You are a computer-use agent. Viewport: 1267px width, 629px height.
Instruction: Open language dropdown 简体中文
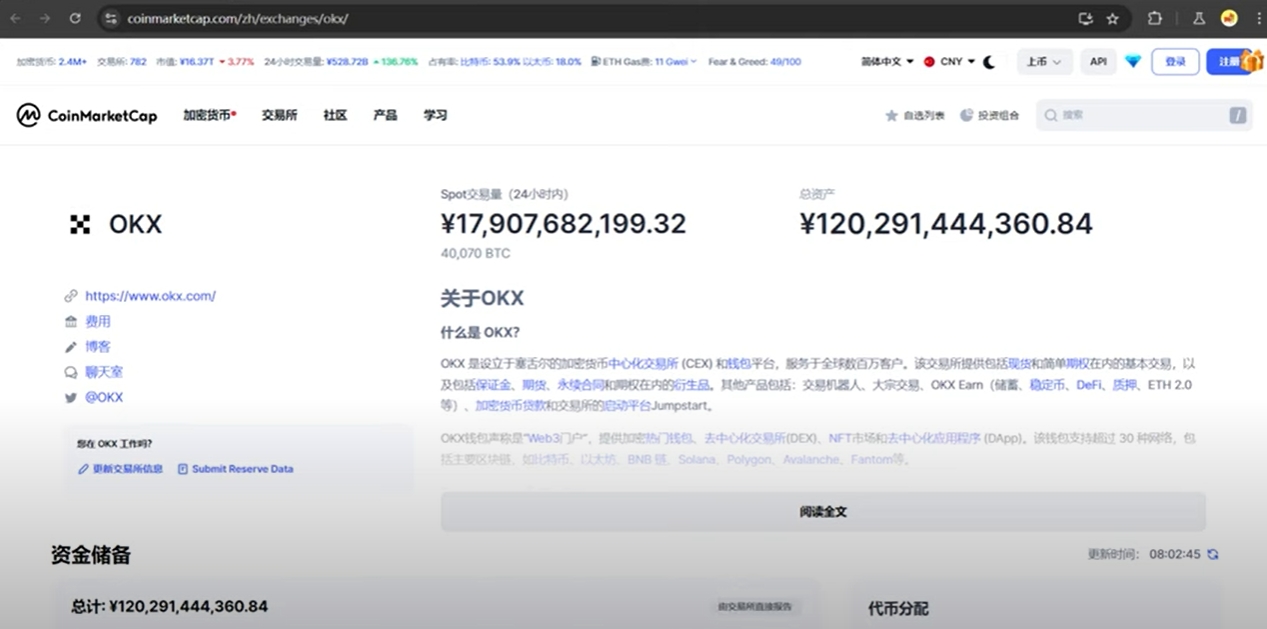click(887, 62)
